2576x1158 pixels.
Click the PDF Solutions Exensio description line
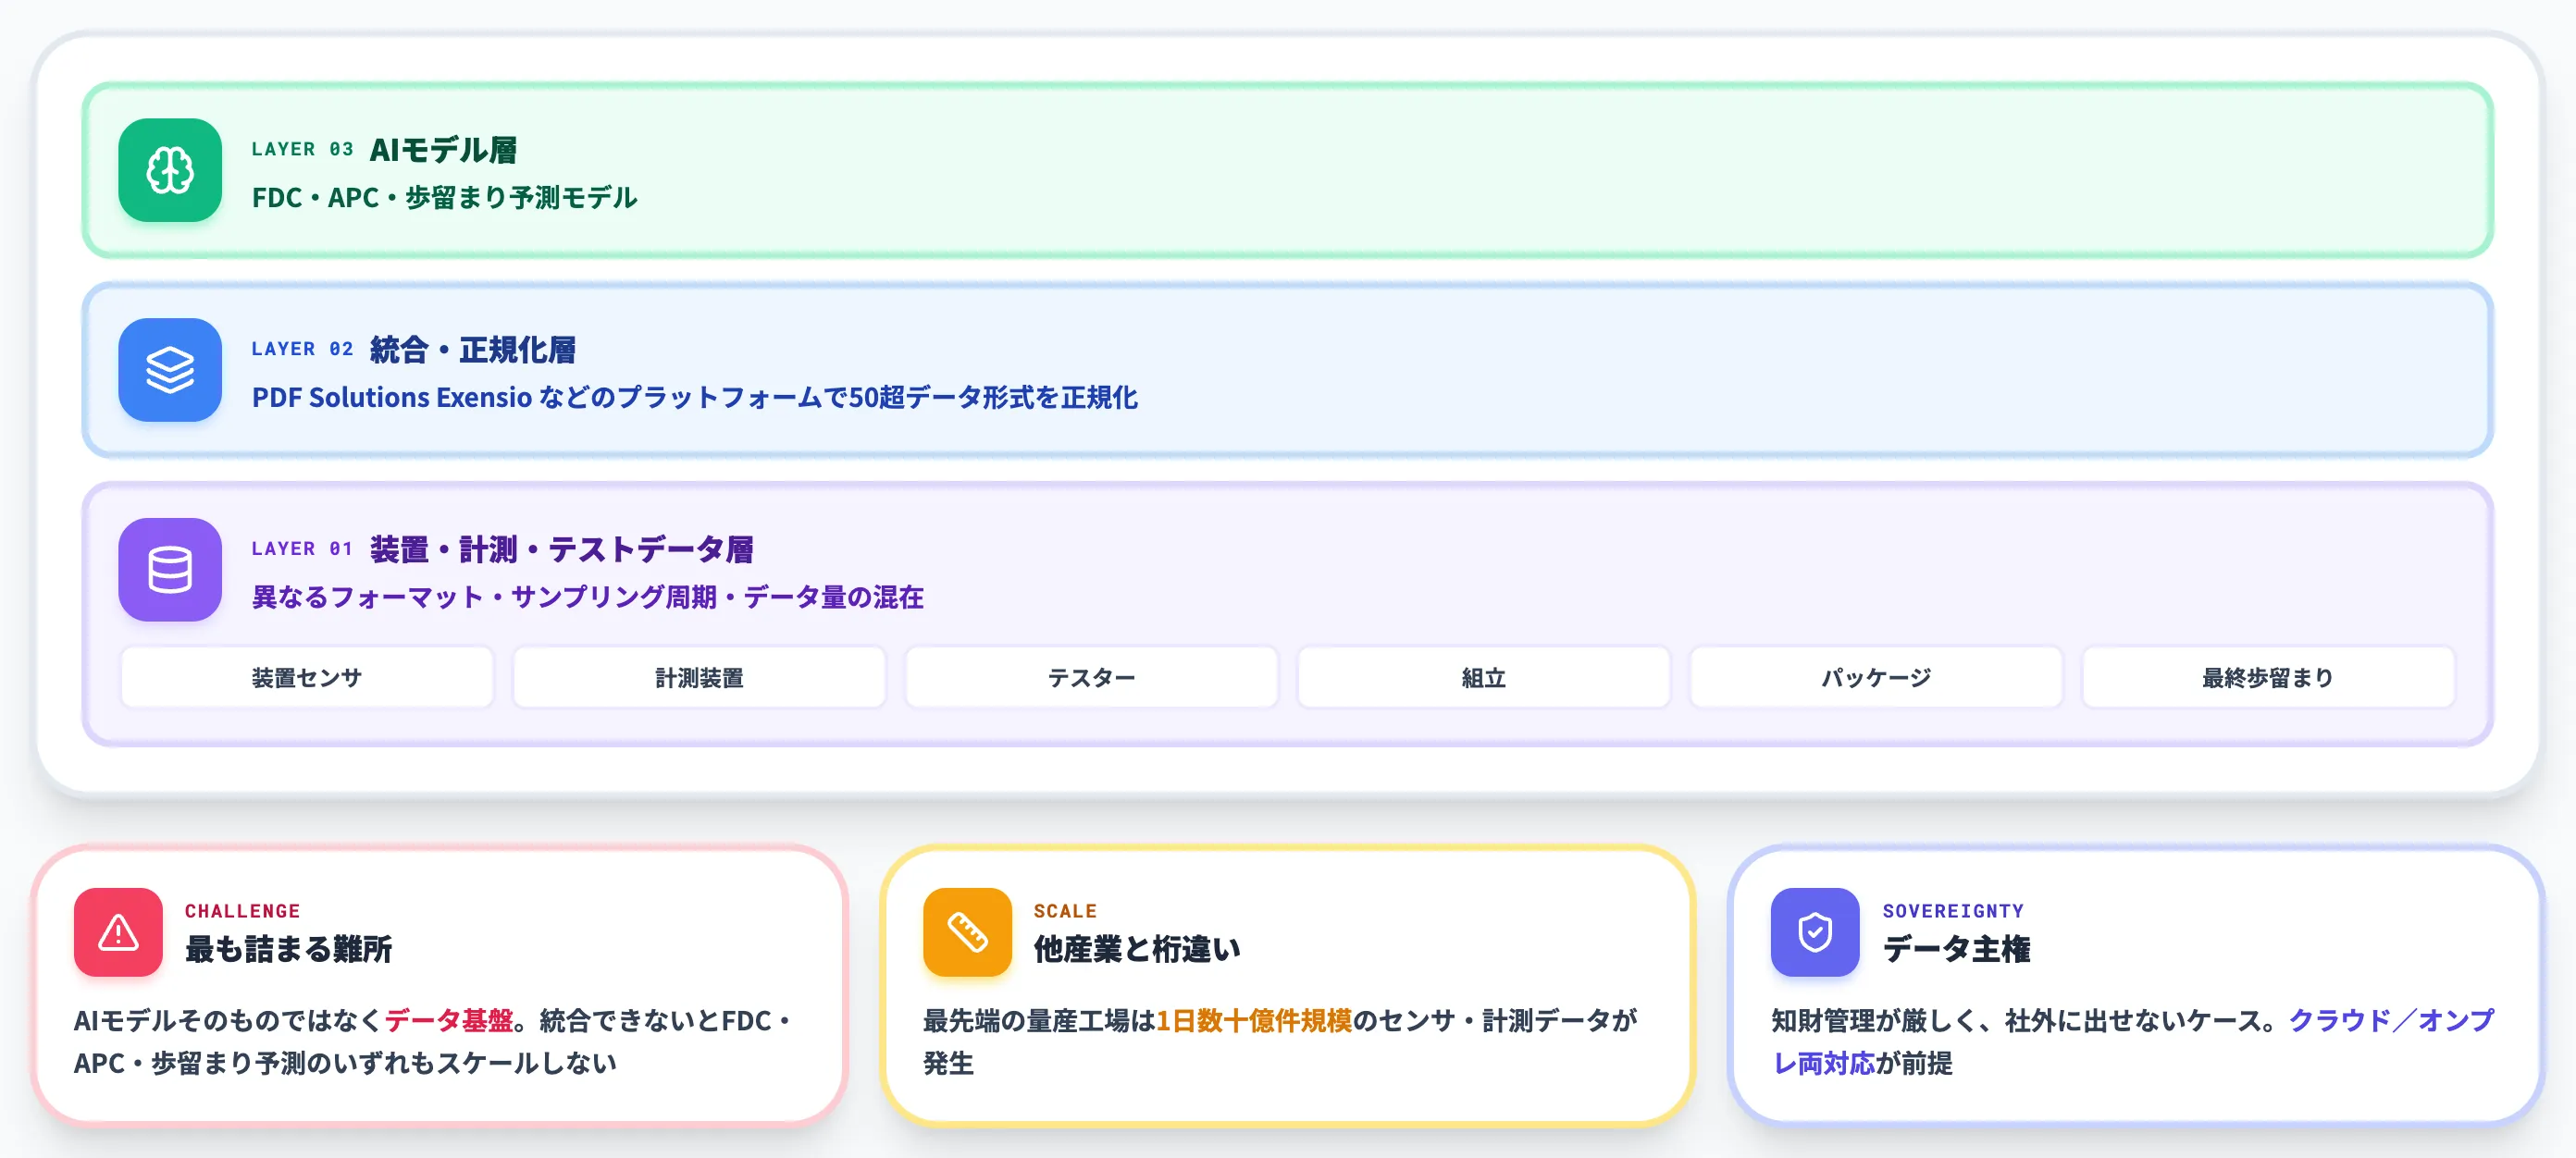pos(695,398)
